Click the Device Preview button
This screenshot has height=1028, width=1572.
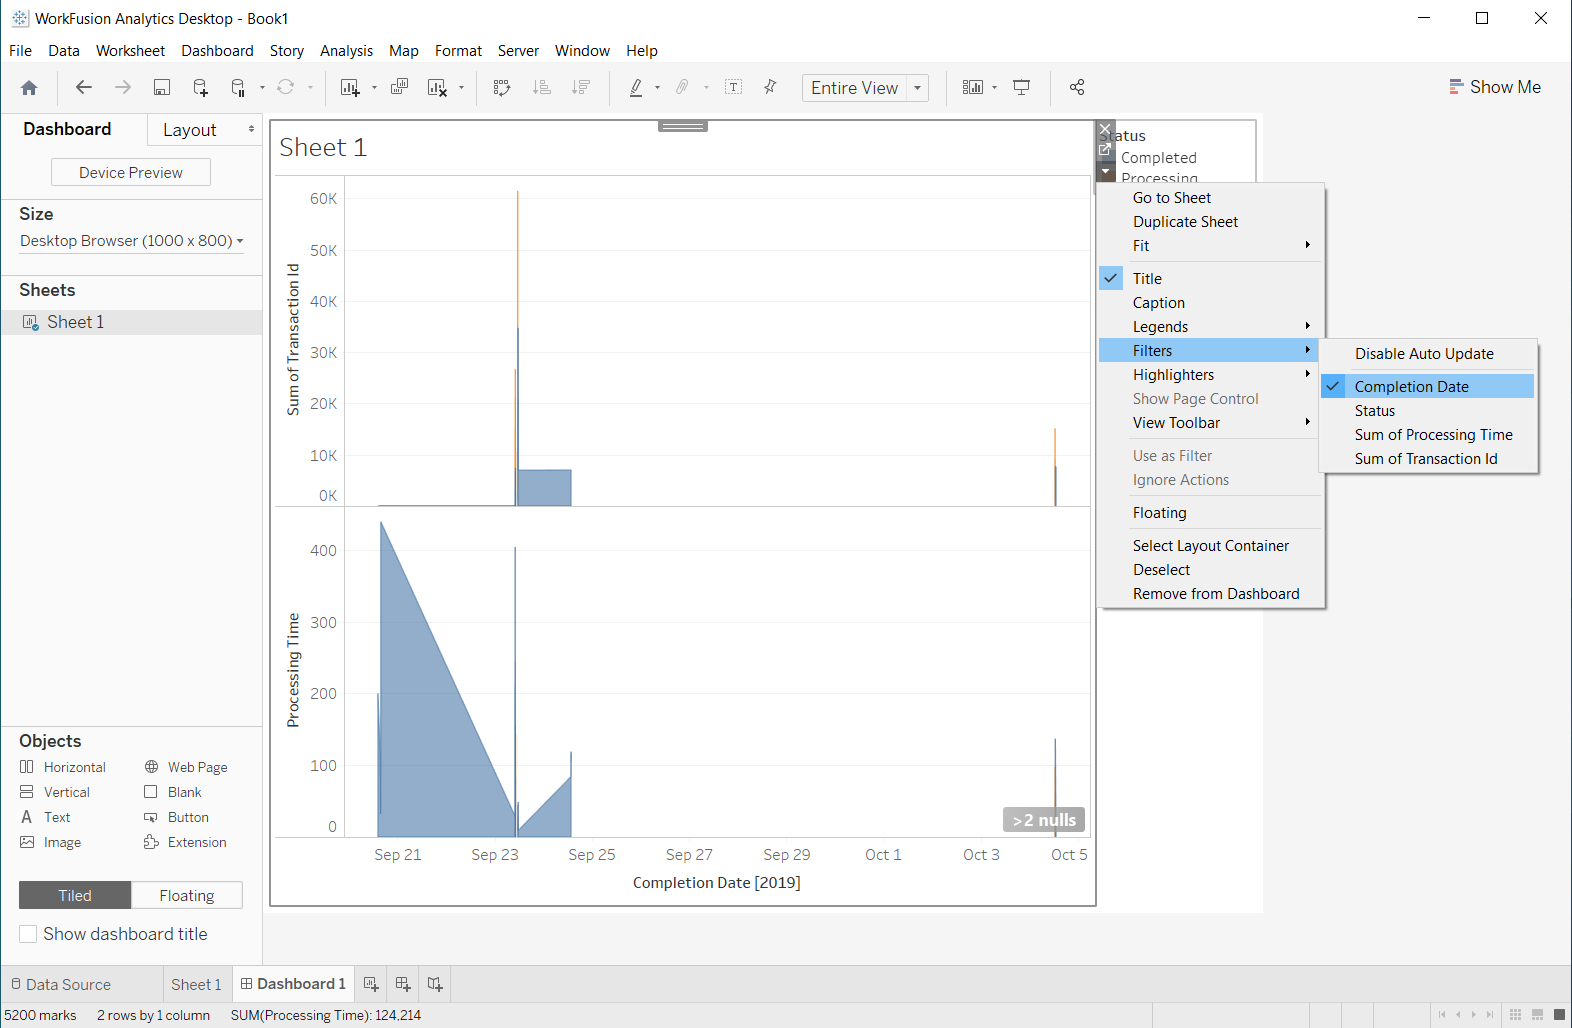(x=131, y=173)
